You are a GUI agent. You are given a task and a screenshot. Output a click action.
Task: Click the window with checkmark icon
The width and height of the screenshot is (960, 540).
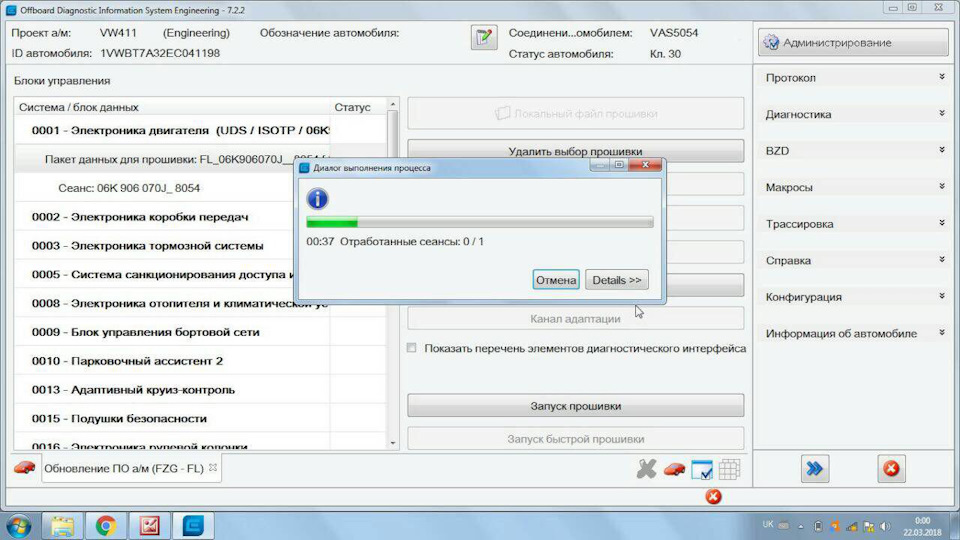(702, 470)
